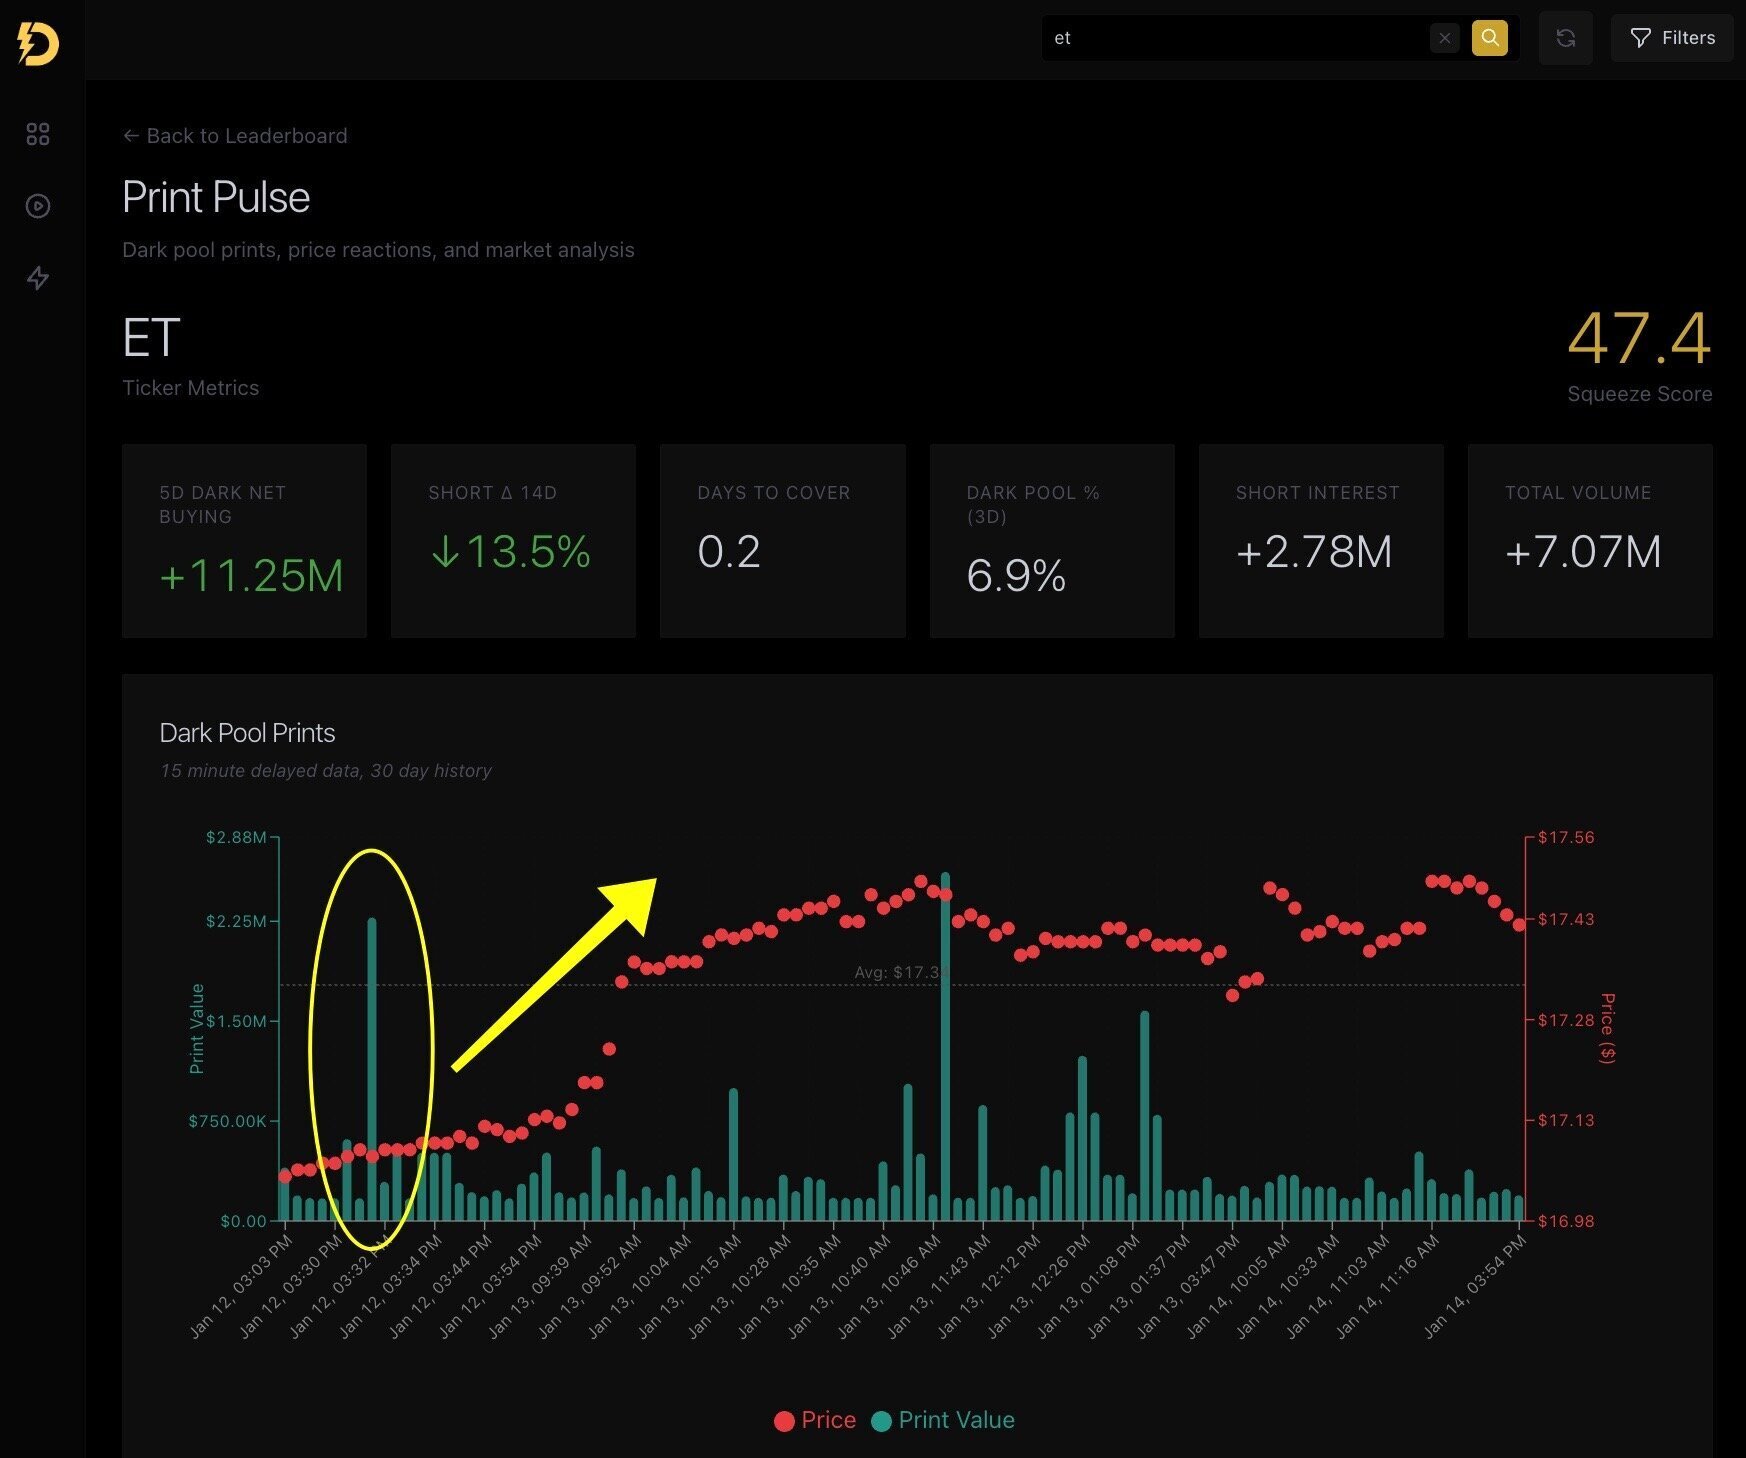Screen dimensions: 1746x1458
Task: Clear the search field with X icon
Action: tap(1444, 38)
